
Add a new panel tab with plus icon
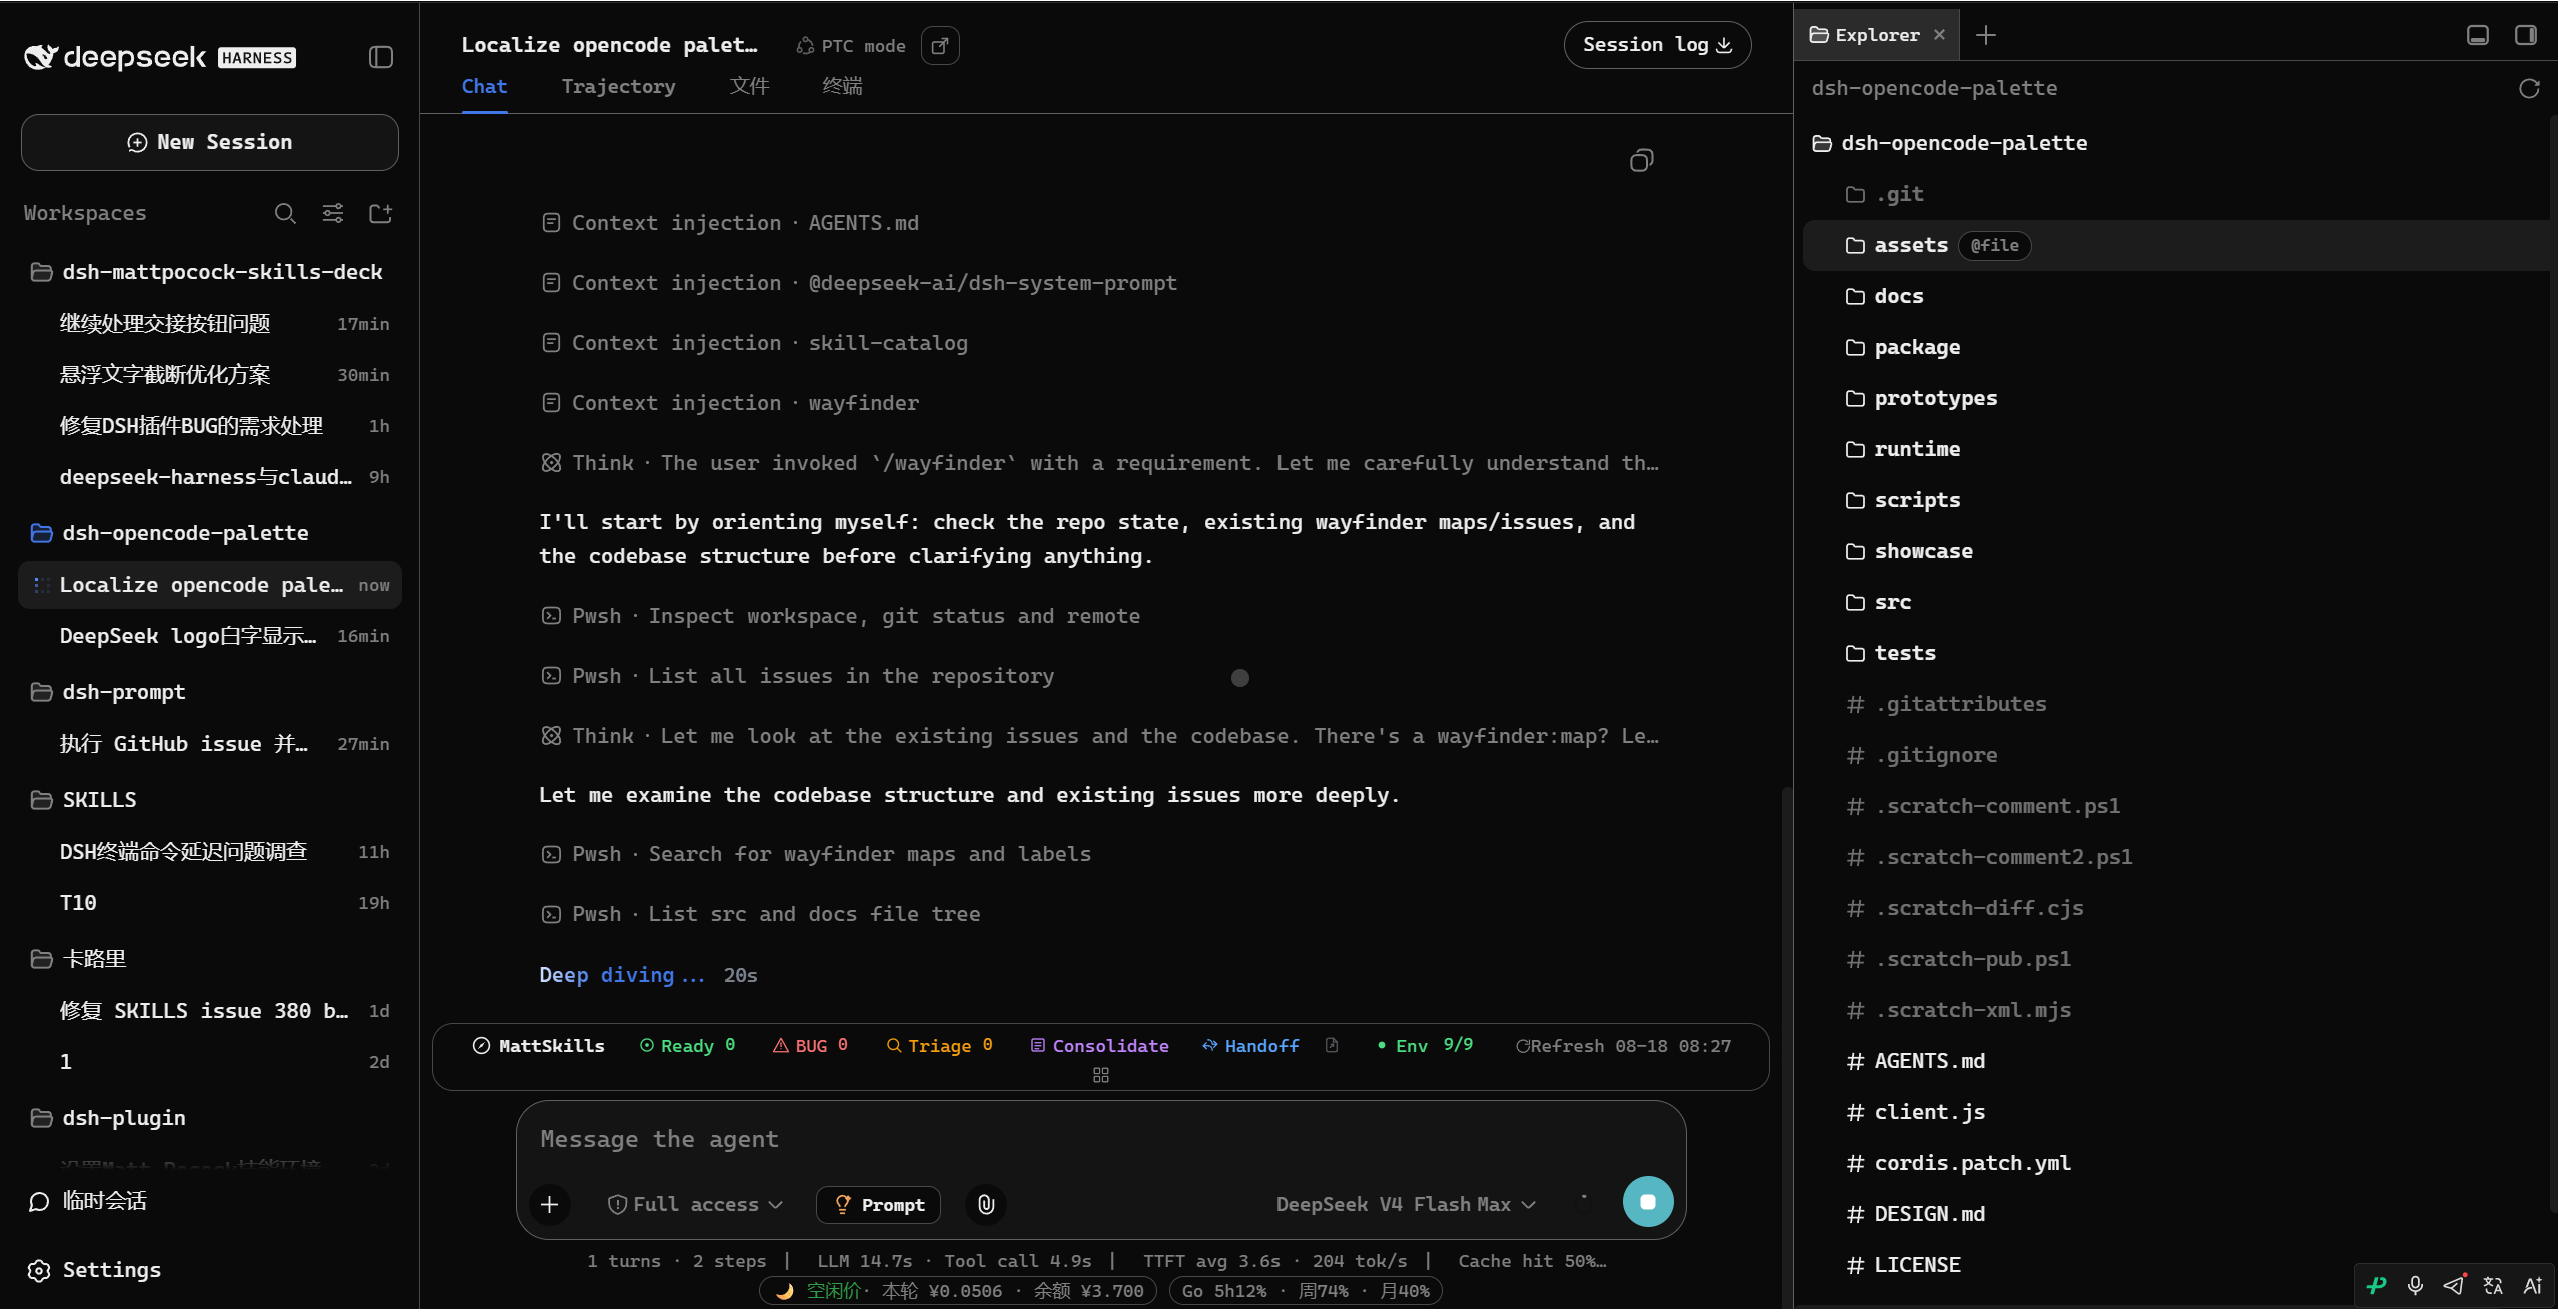click(x=1986, y=35)
